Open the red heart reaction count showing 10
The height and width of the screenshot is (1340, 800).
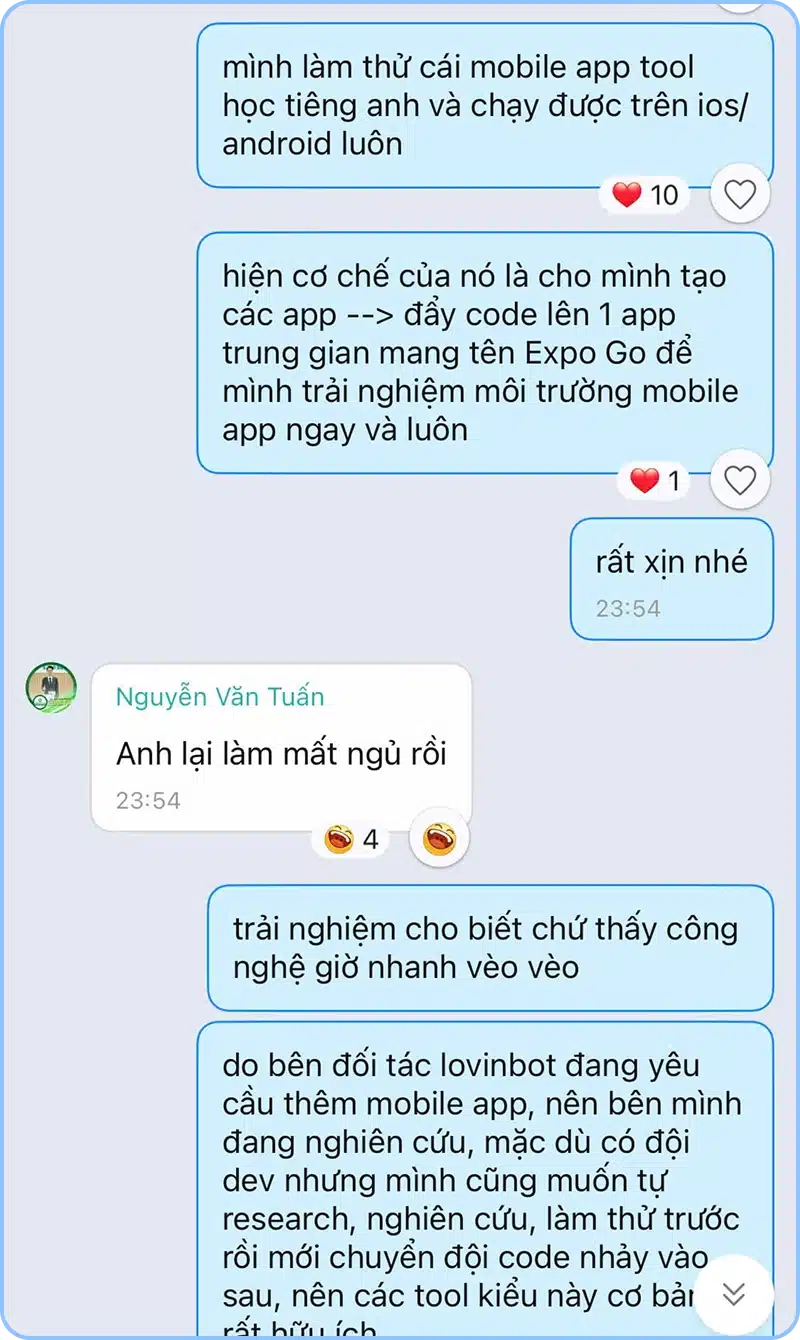(646, 195)
